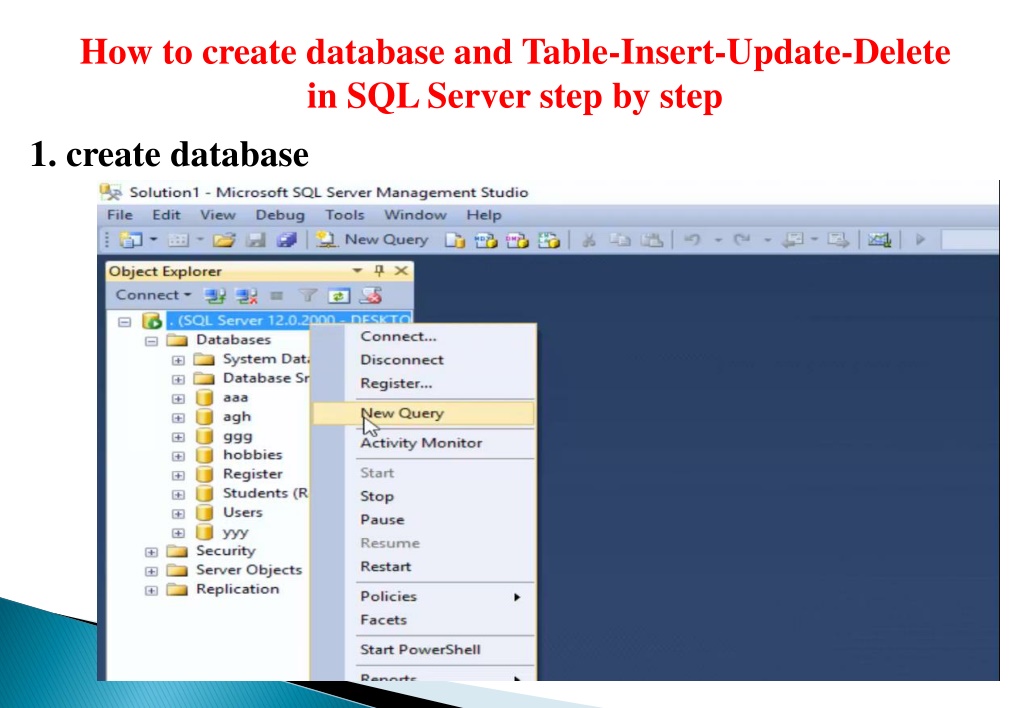Close the Object Explorer panel
1023x708 pixels.
coord(401,270)
